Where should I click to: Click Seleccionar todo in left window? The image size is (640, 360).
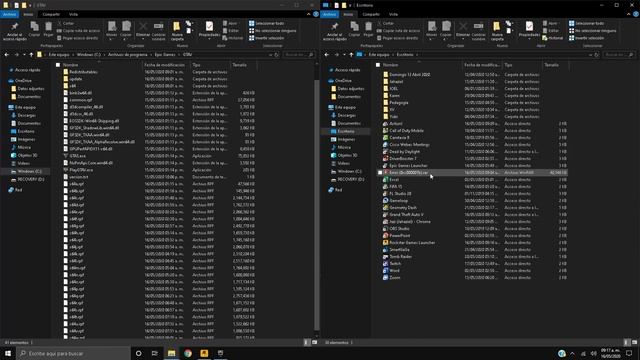point(266,23)
